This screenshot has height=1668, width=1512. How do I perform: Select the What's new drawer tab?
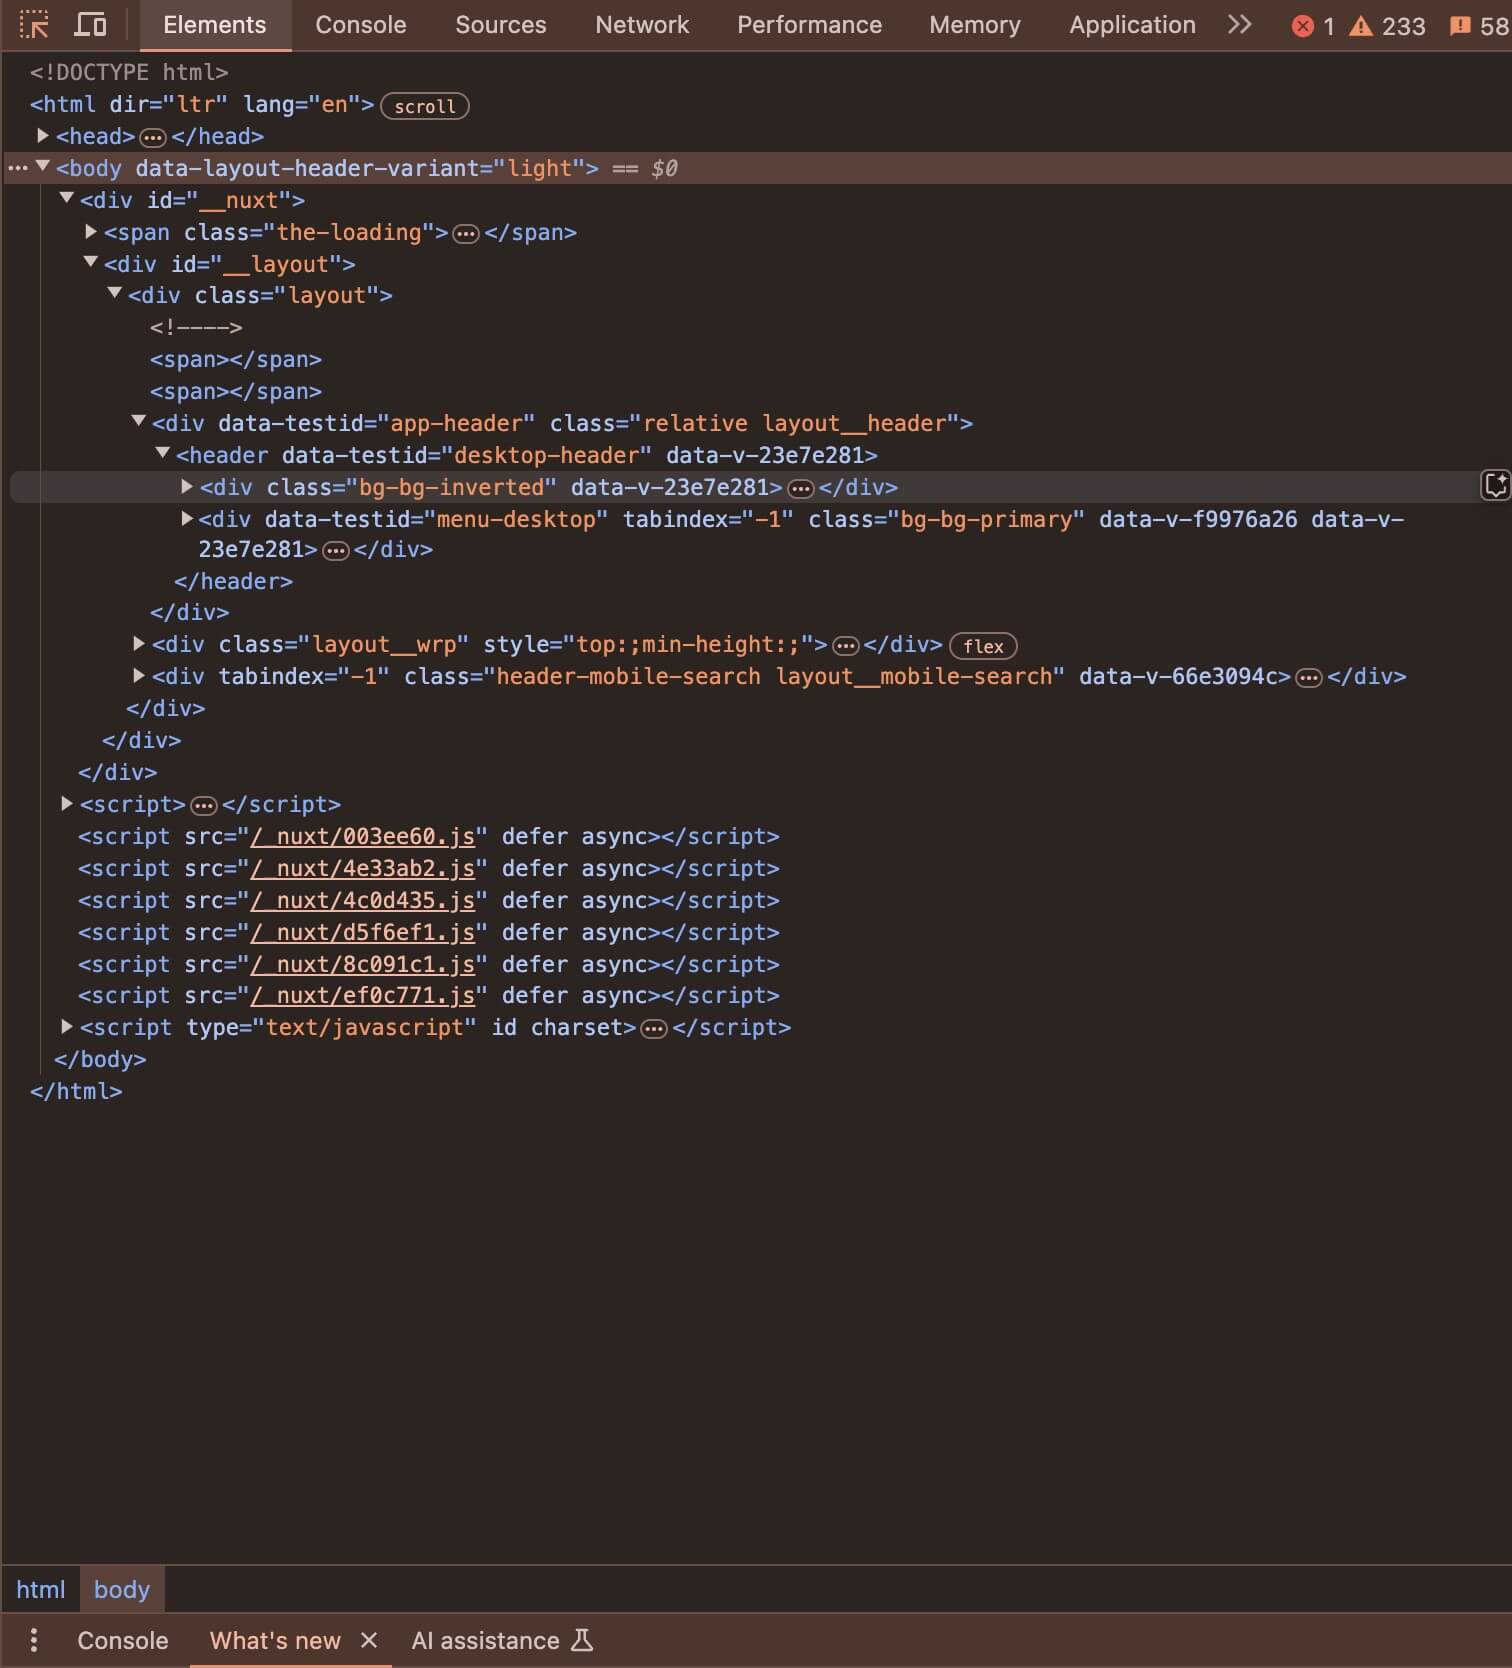(x=275, y=1640)
